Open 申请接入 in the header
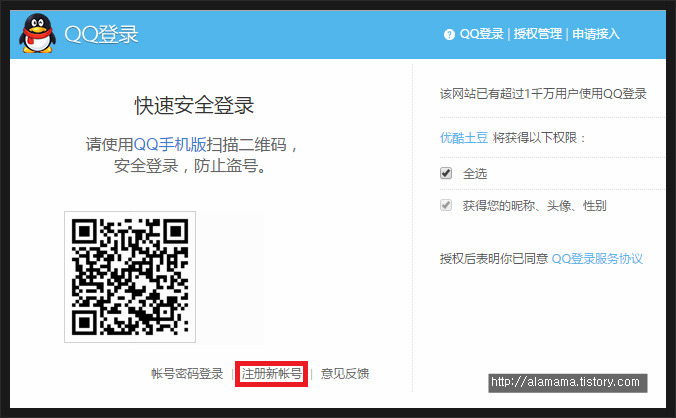This screenshot has width=676, height=418. click(x=596, y=34)
